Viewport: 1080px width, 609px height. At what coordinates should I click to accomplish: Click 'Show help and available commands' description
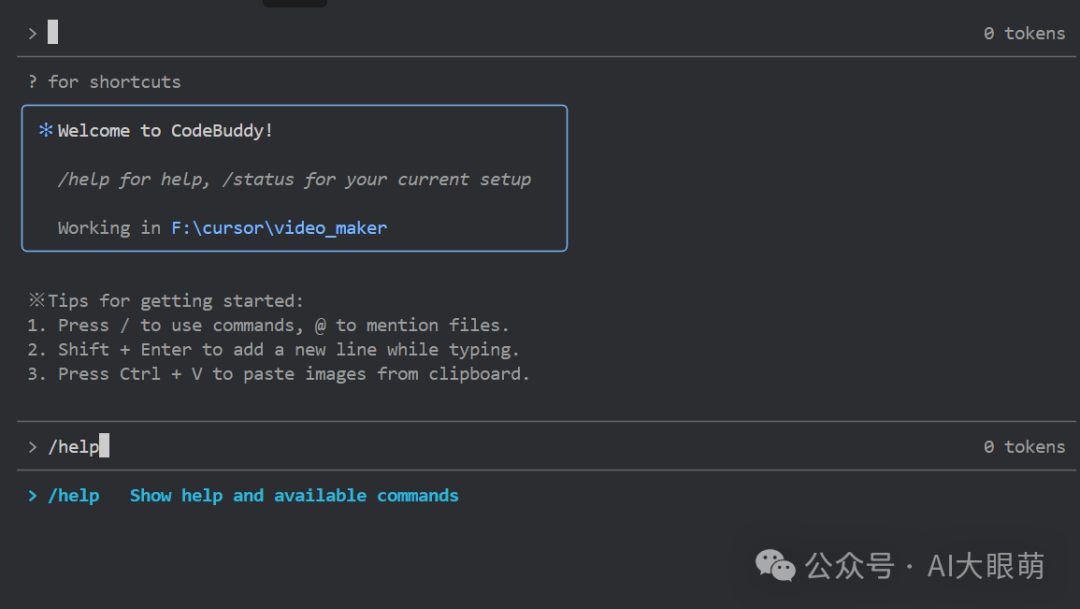click(294, 496)
